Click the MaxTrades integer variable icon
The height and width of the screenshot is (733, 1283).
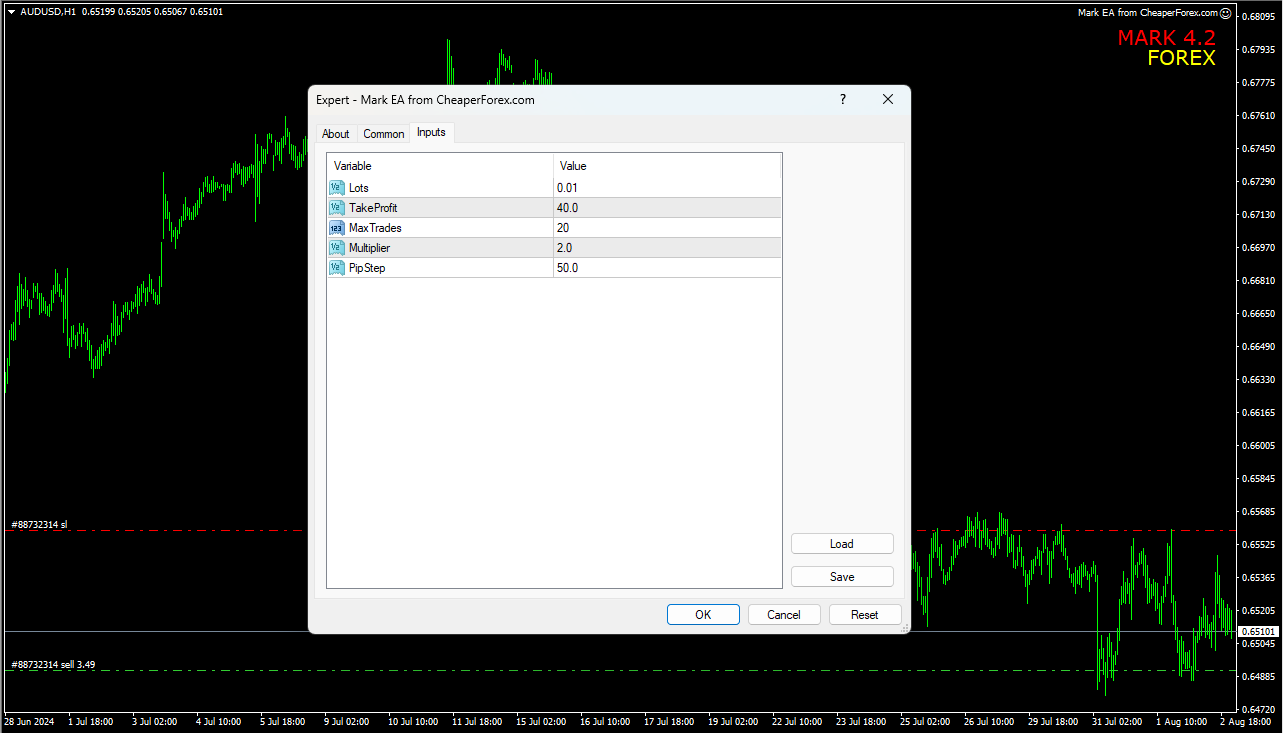coord(336,228)
